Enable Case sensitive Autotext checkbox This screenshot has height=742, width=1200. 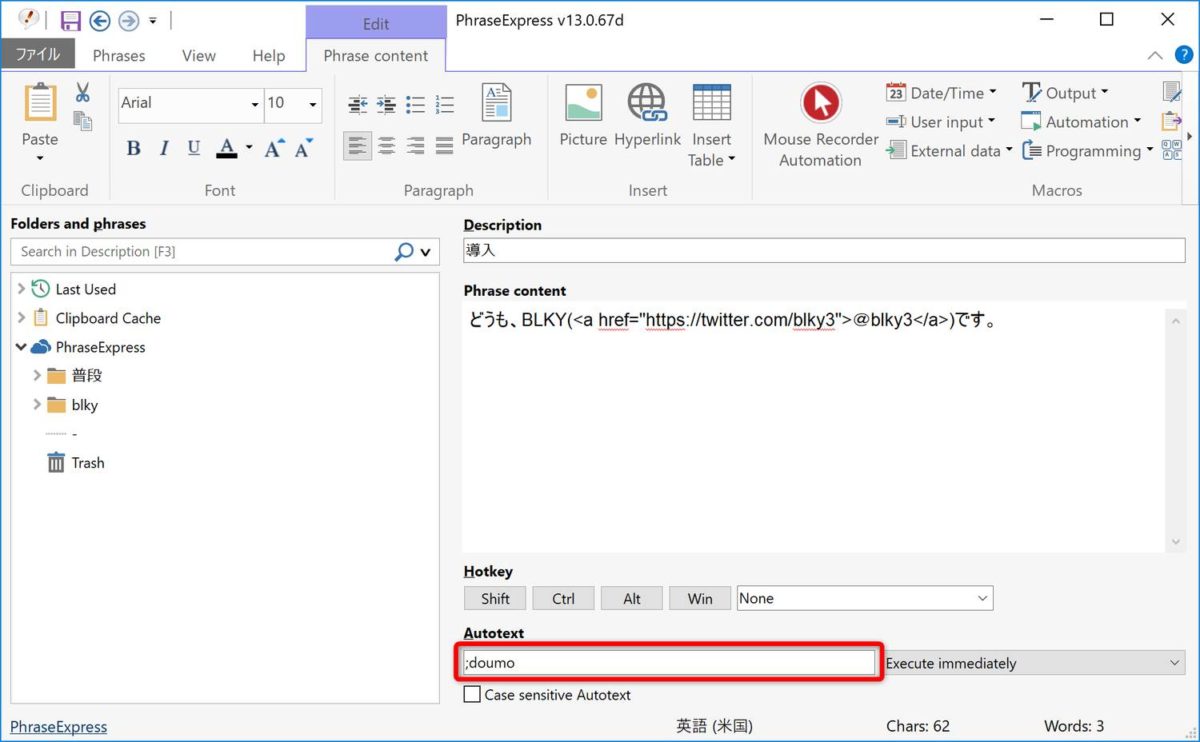click(x=472, y=694)
